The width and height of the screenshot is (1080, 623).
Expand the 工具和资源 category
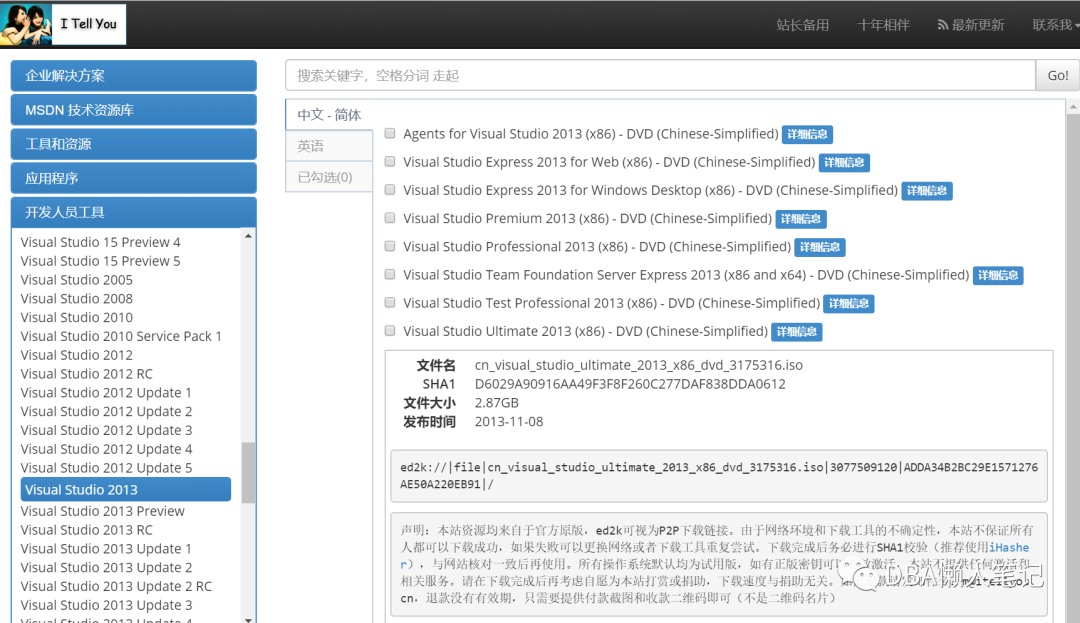click(x=134, y=144)
